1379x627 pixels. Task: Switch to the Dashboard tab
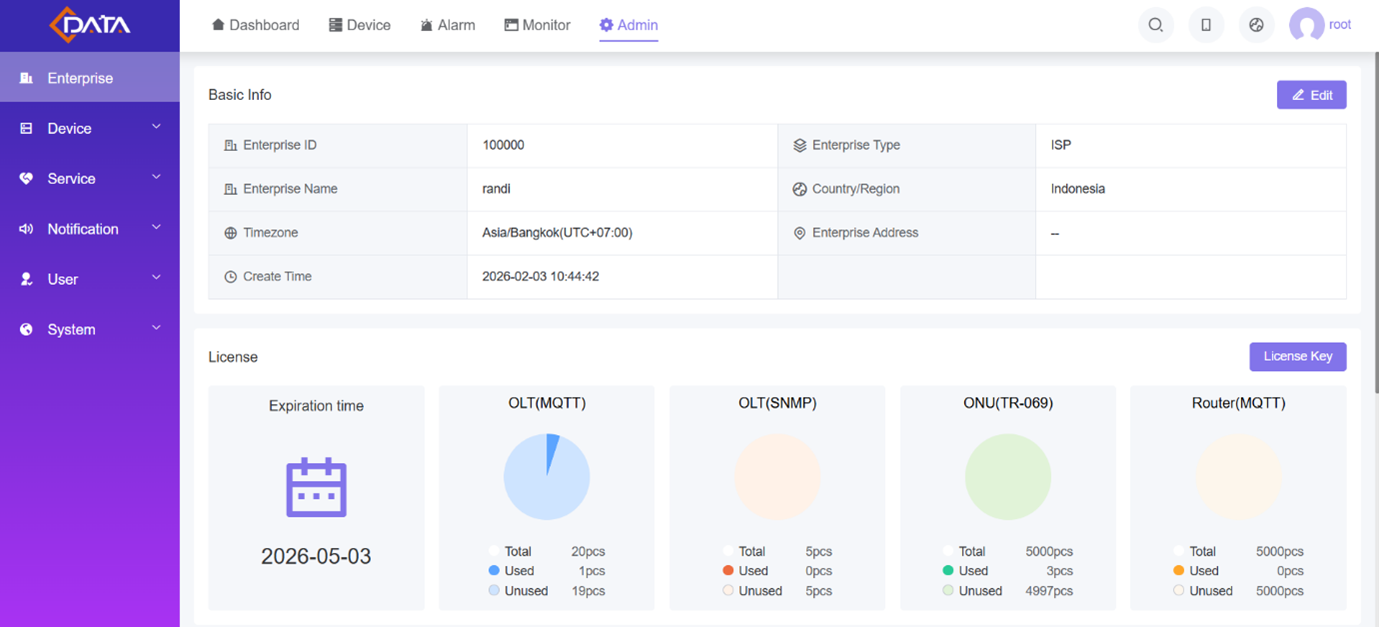coord(255,25)
